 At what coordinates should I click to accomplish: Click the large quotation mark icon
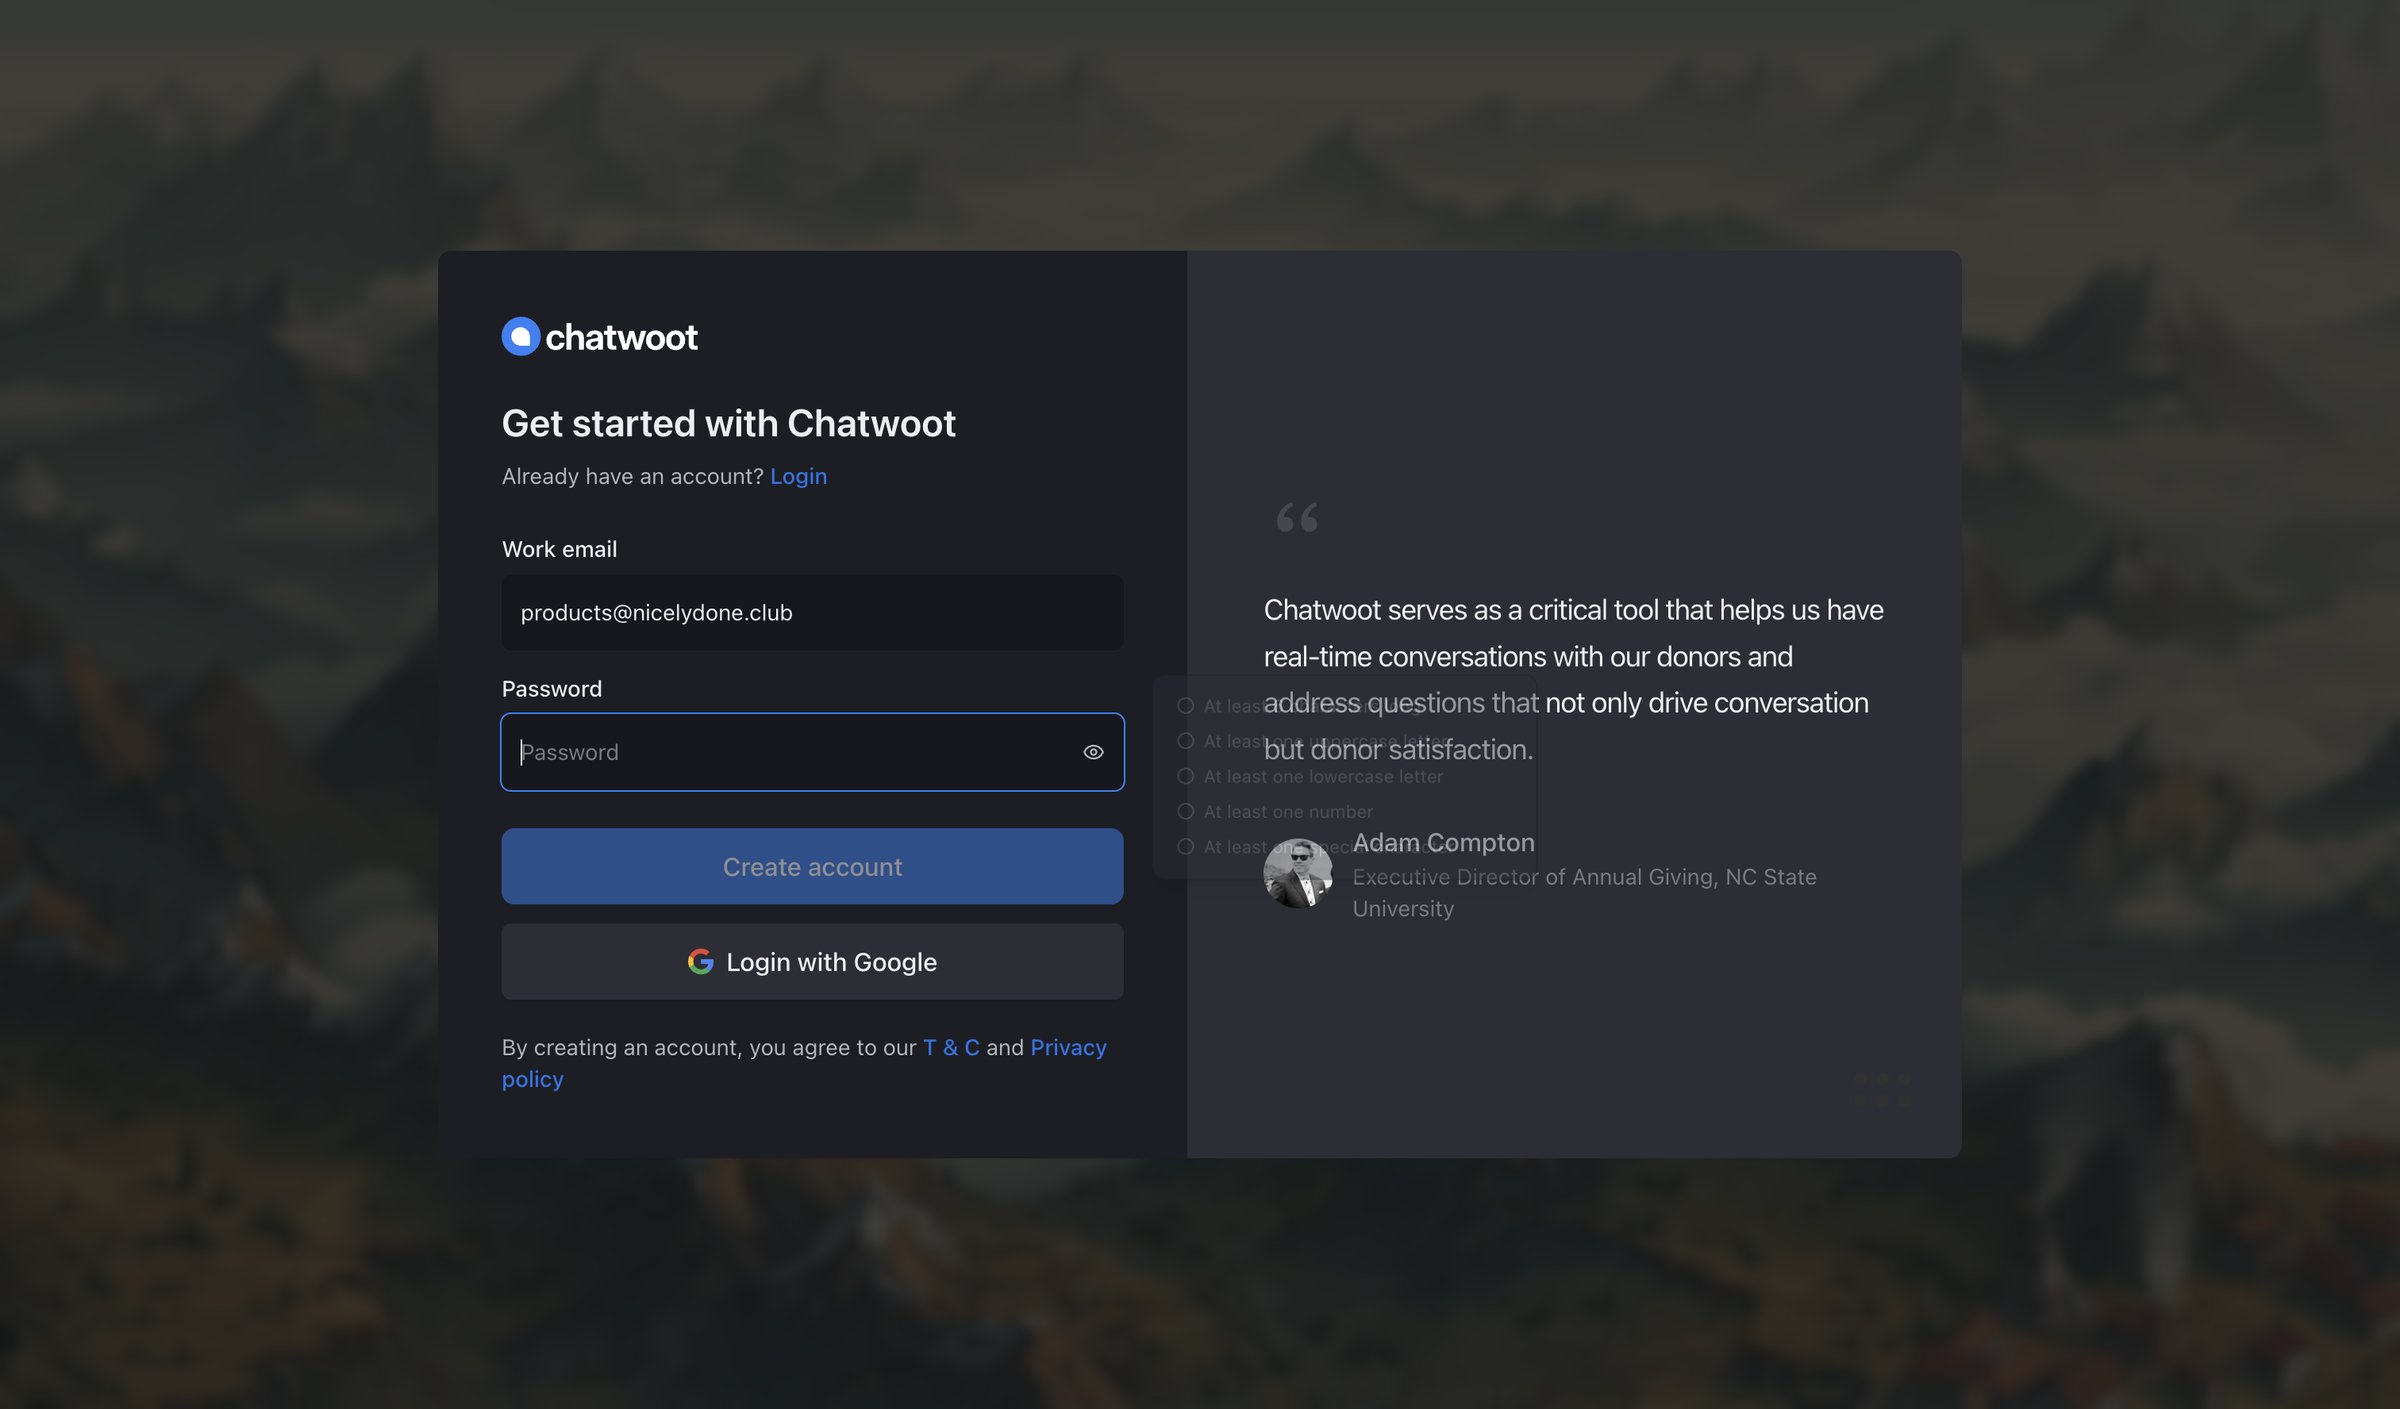pyautogui.click(x=1297, y=517)
